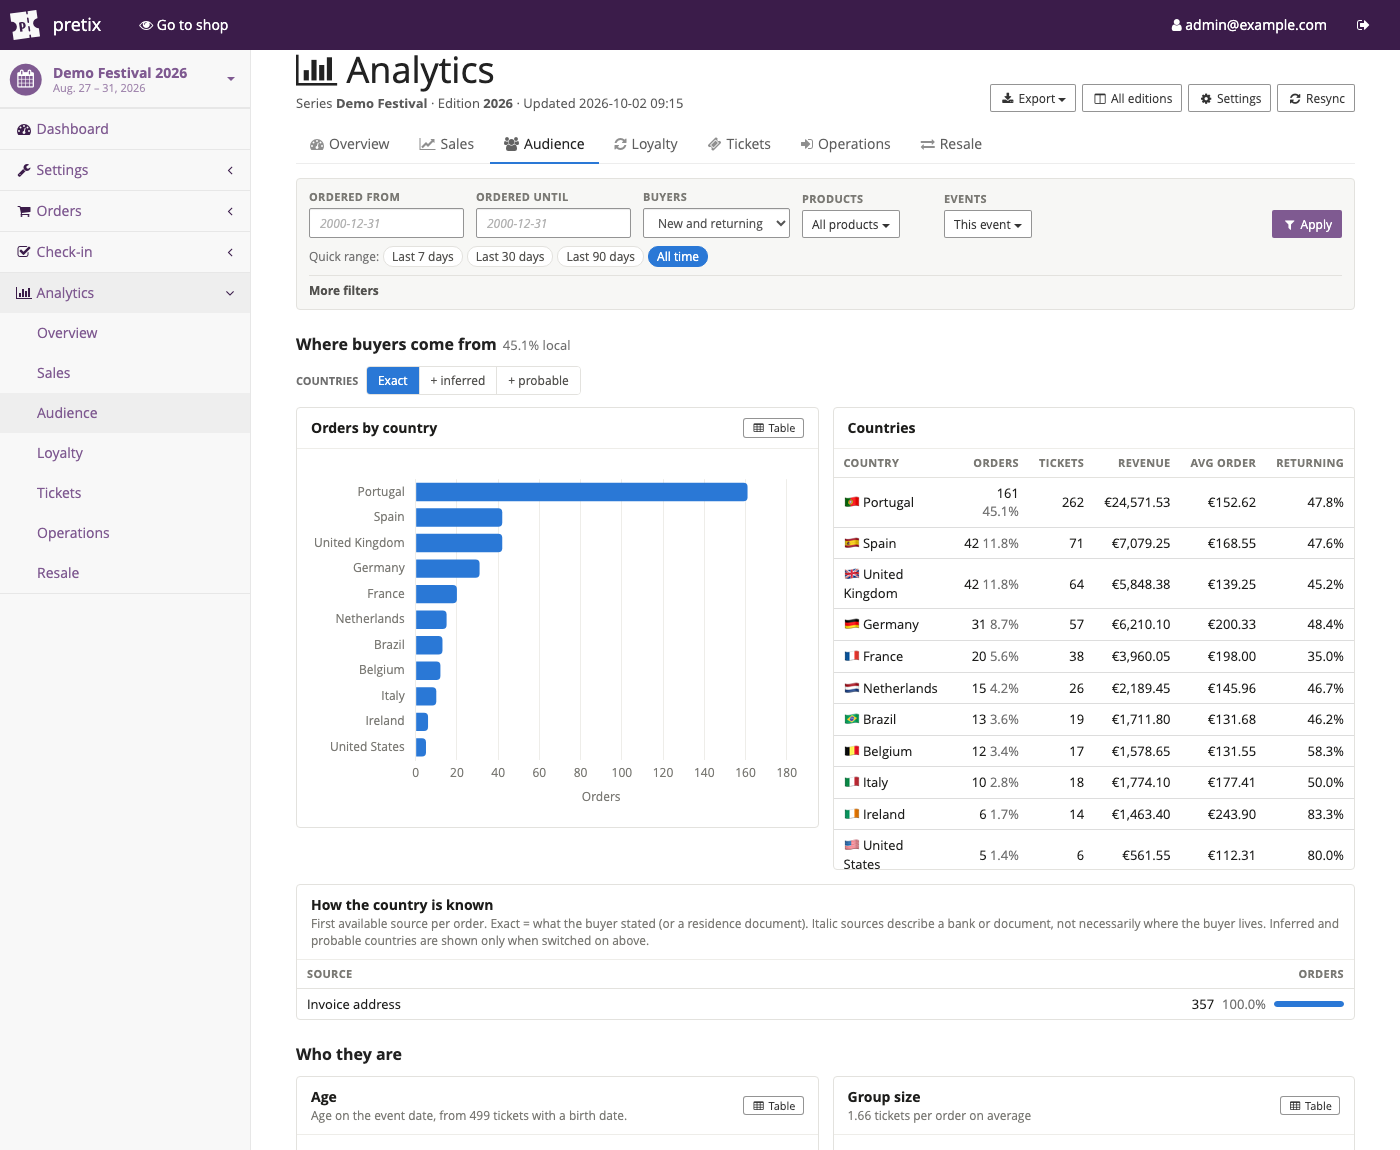This screenshot has width=1400, height=1150.
Task: Open the Export dropdown
Action: pyautogui.click(x=1033, y=98)
